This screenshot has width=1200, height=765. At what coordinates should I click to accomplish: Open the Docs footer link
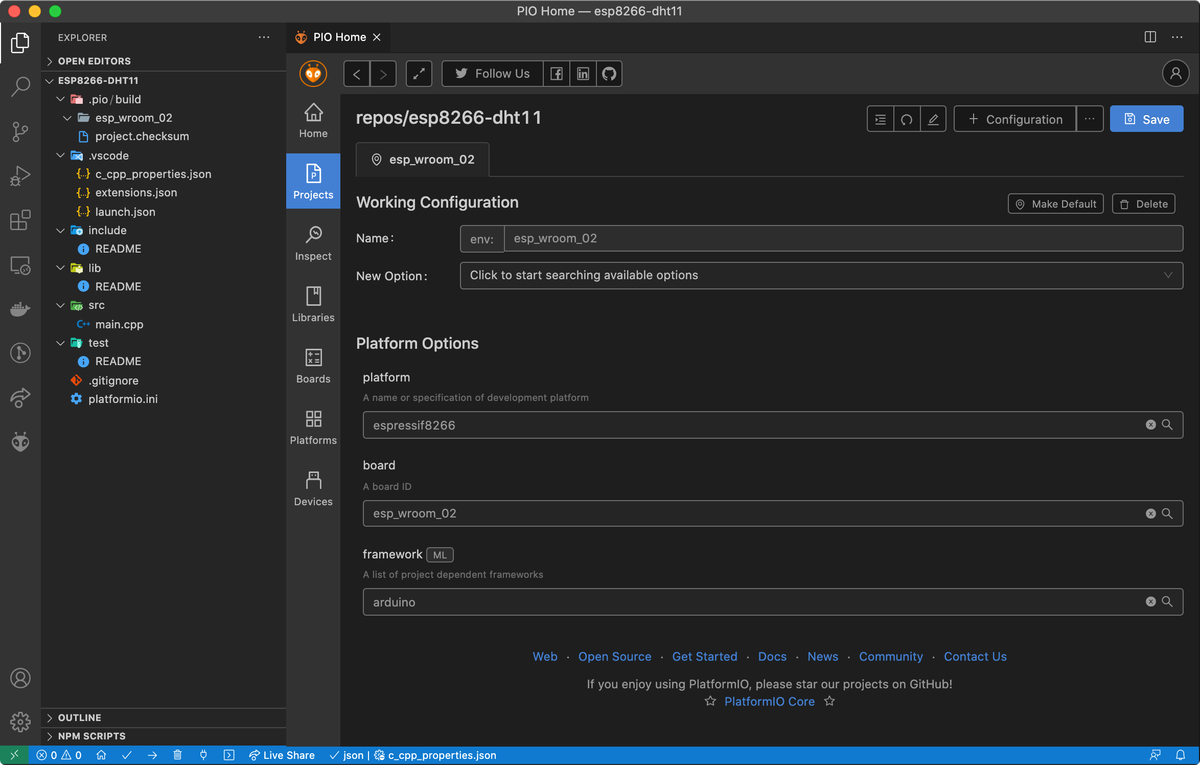[772, 656]
